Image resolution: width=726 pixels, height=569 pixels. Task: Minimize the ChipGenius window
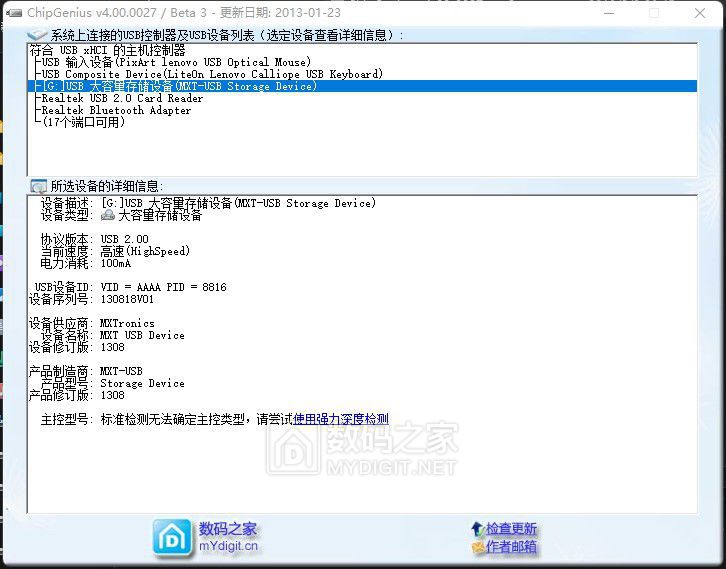[x=609, y=13]
